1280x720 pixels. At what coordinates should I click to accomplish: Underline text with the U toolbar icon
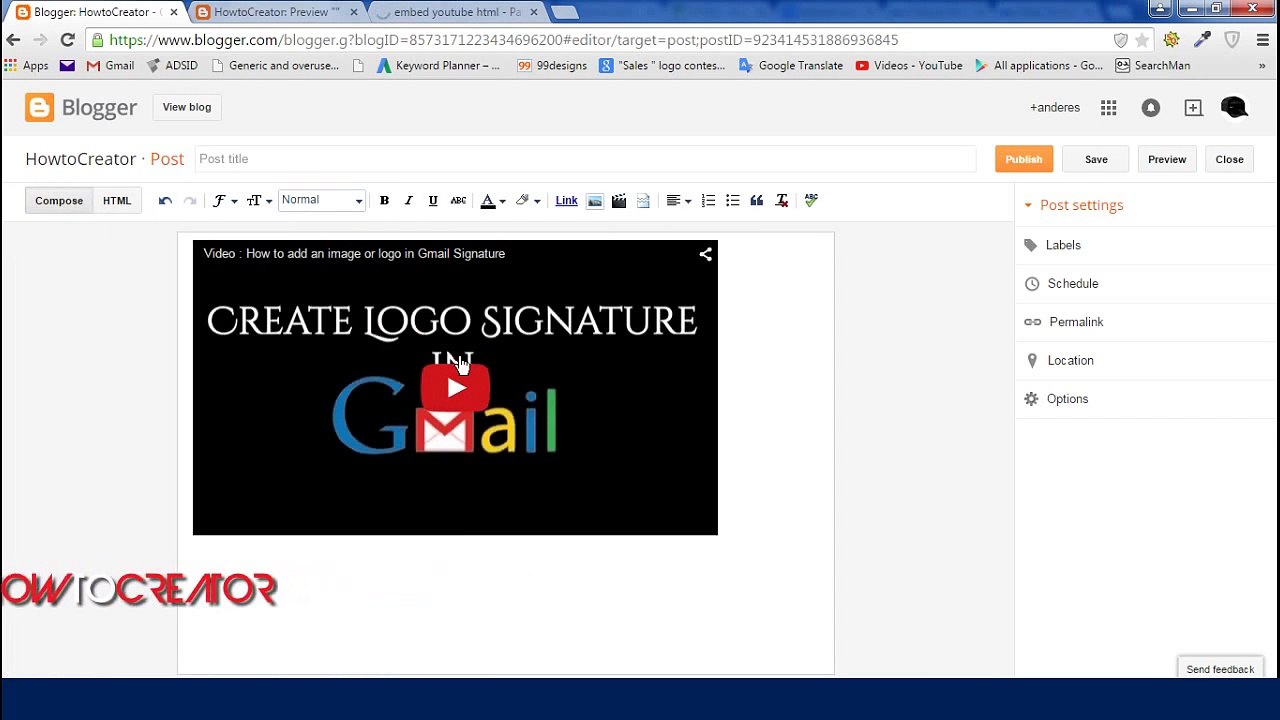click(x=433, y=201)
